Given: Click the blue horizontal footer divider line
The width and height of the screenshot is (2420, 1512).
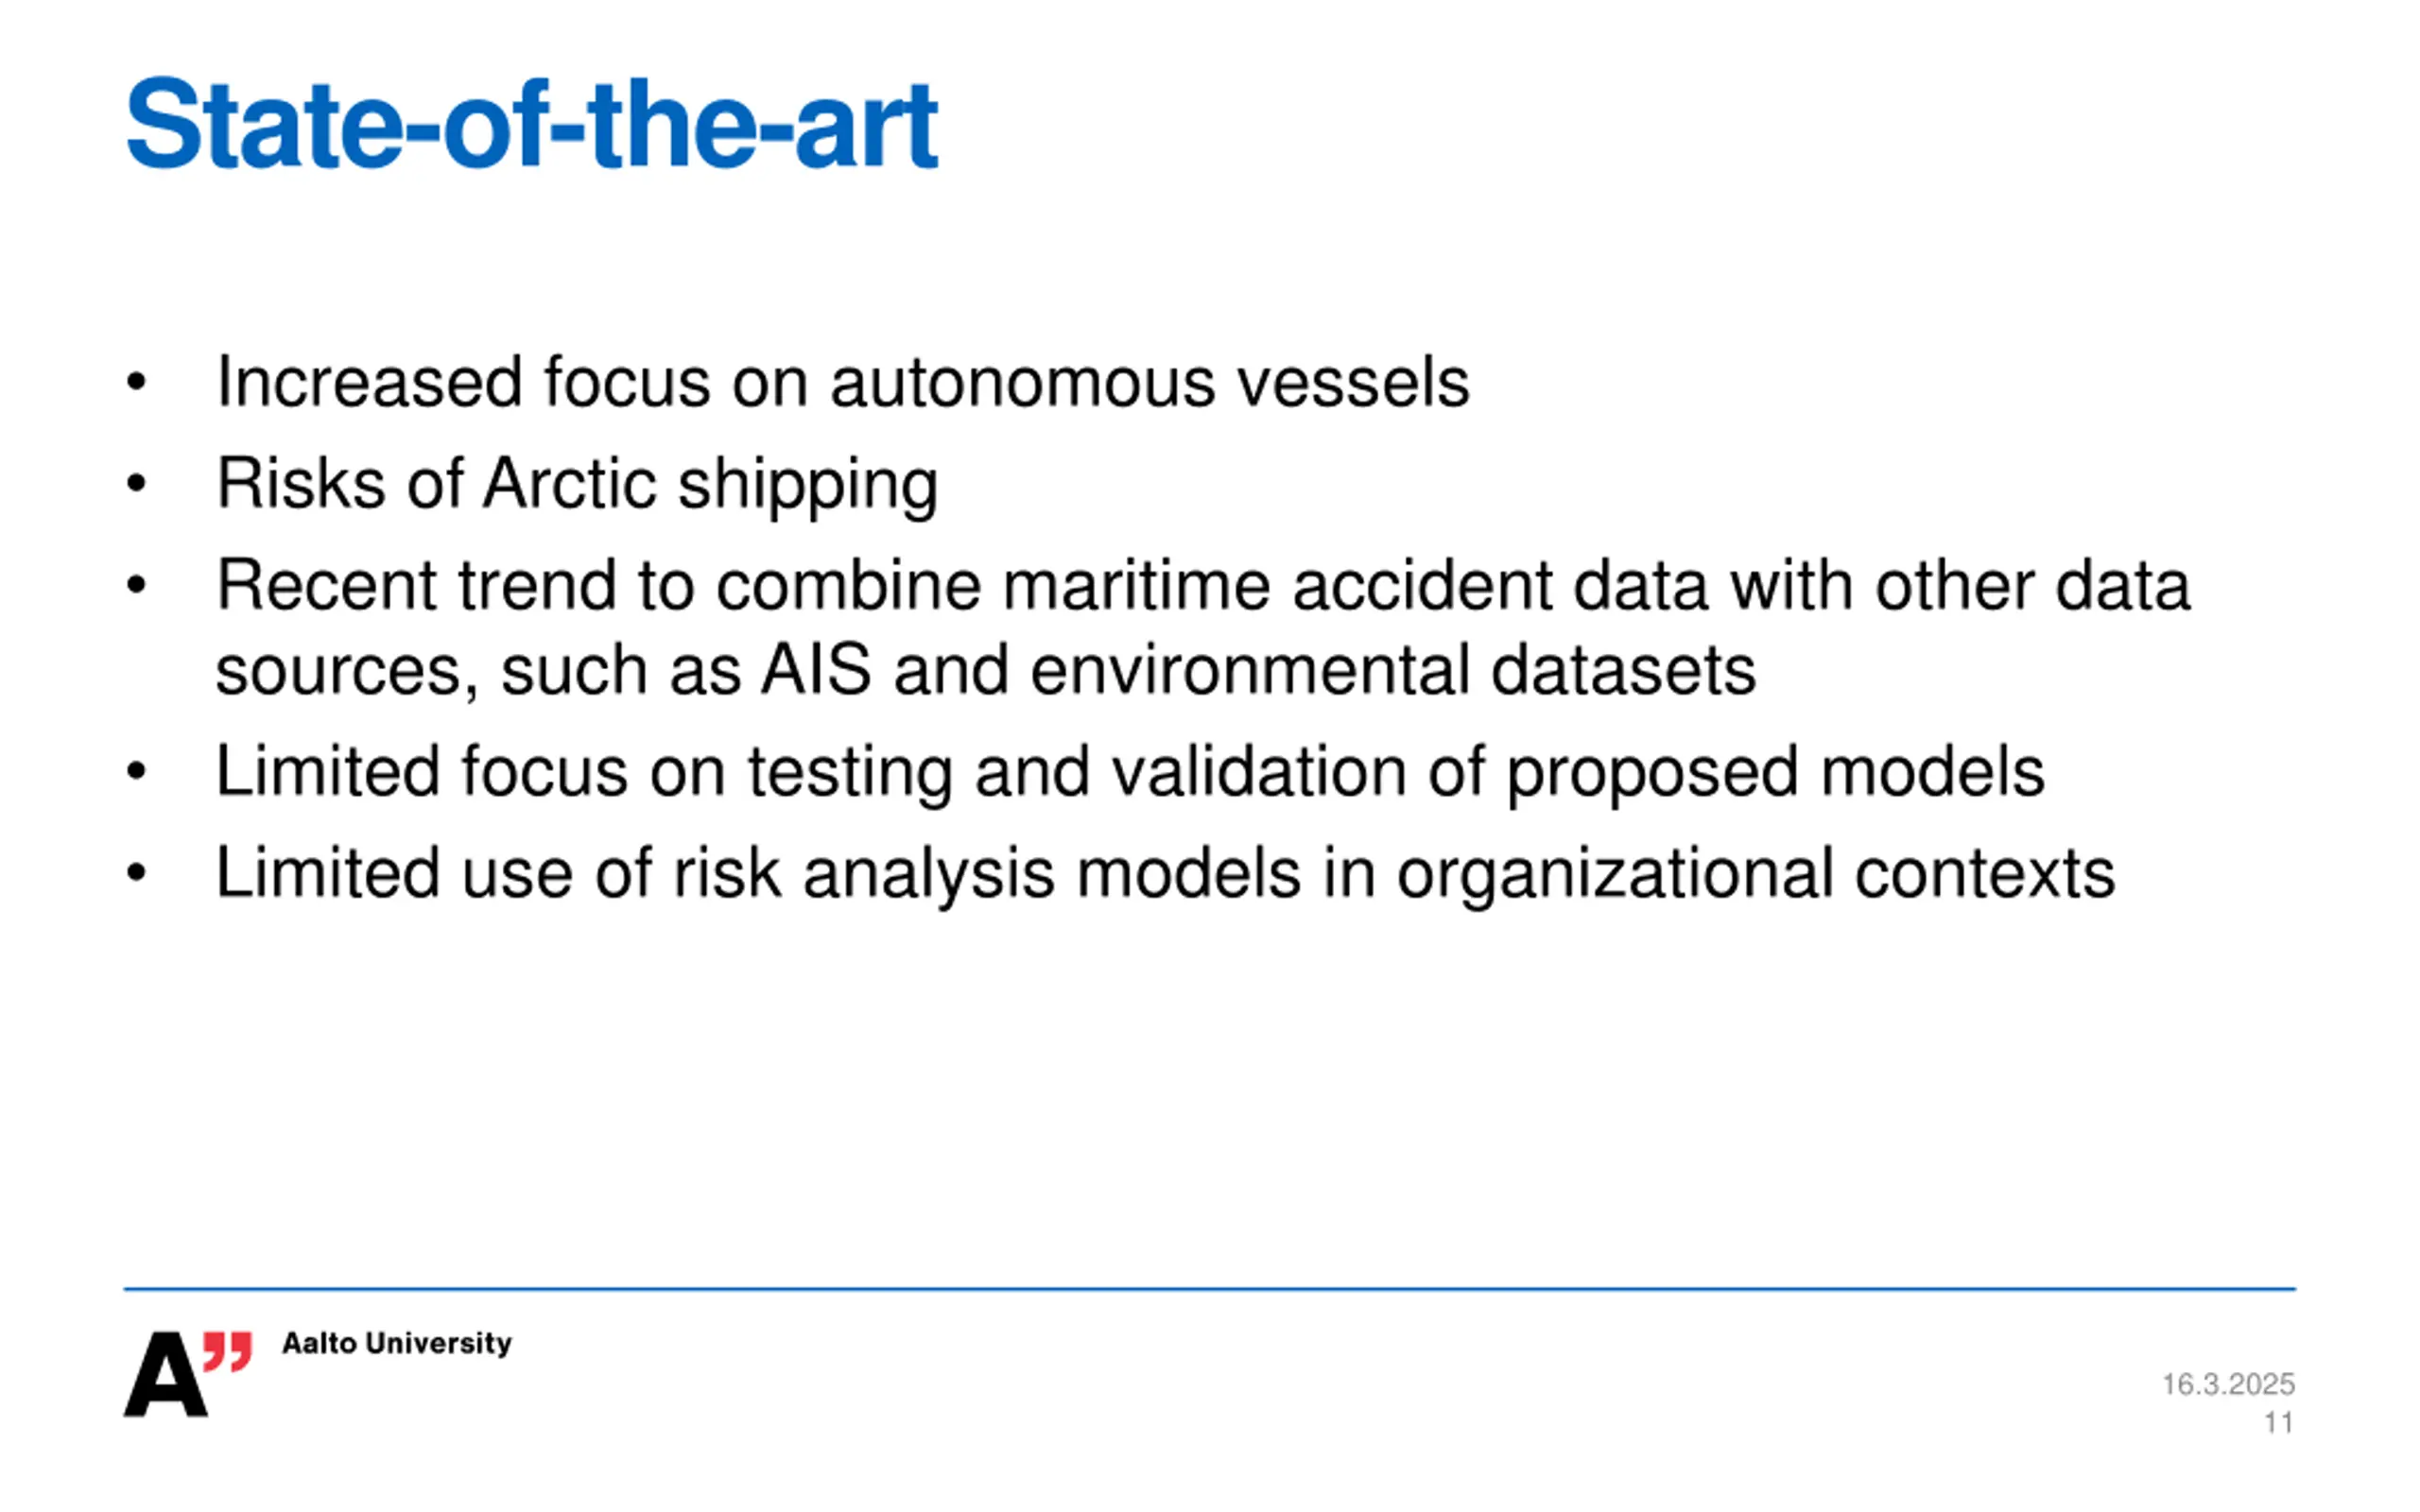Looking at the screenshot, I should pos(1209,1289).
